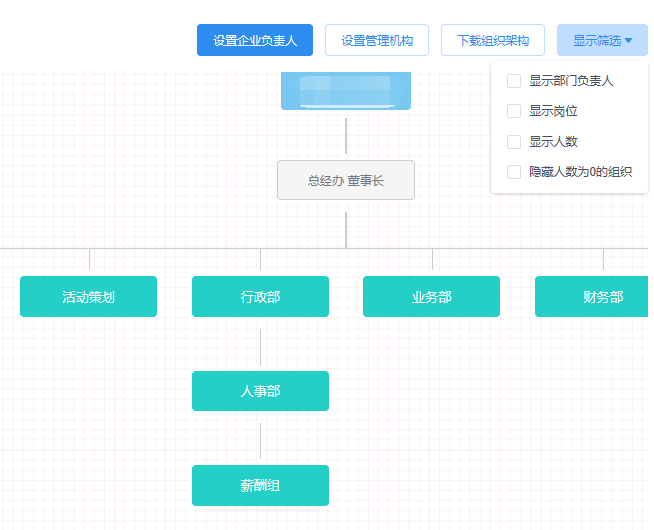Select the 行政部 department node
Screen dimensions: 654x530
coord(260,296)
